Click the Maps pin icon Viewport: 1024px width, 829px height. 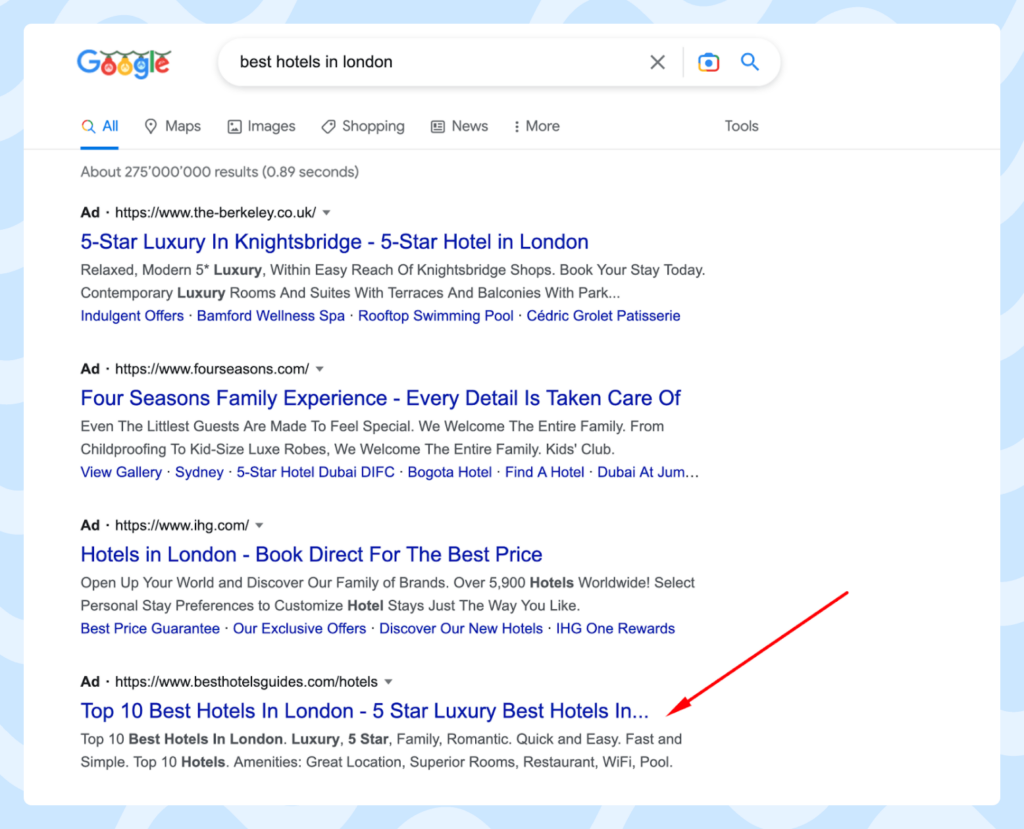click(151, 126)
